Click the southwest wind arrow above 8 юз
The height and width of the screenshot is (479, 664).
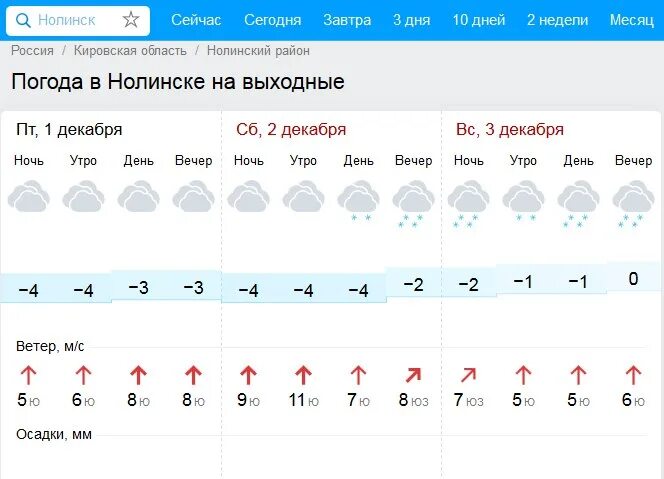(413, 375)
